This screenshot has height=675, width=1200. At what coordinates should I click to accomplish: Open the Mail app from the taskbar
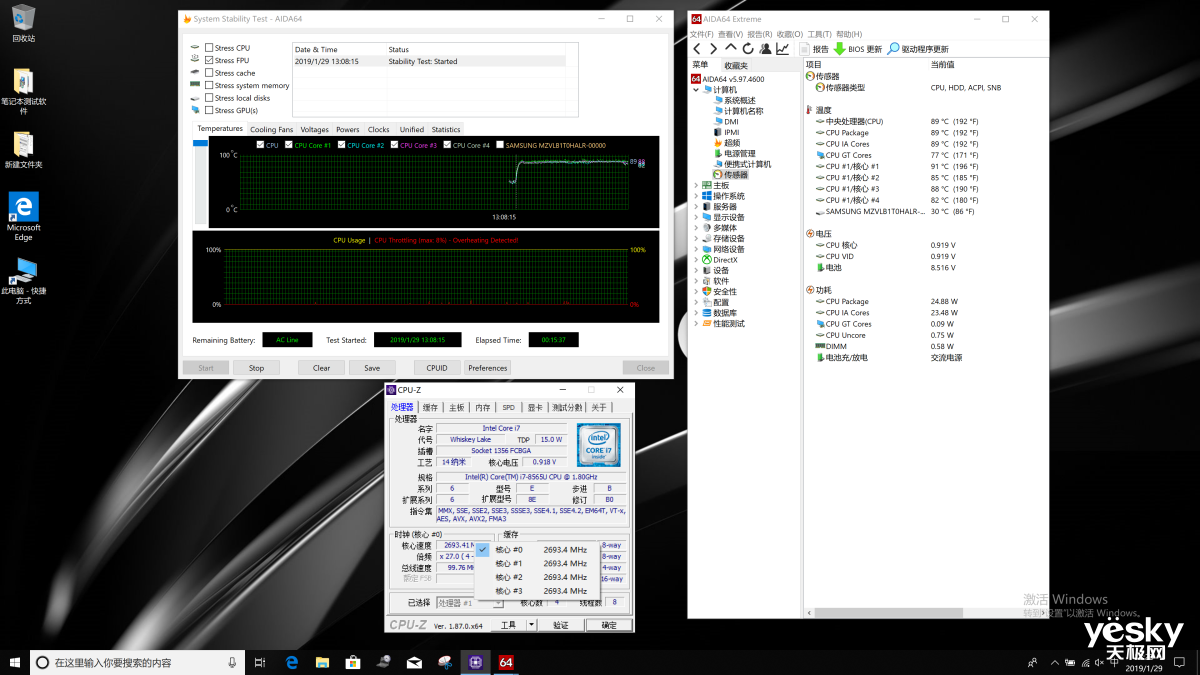(x=414, y=662)
